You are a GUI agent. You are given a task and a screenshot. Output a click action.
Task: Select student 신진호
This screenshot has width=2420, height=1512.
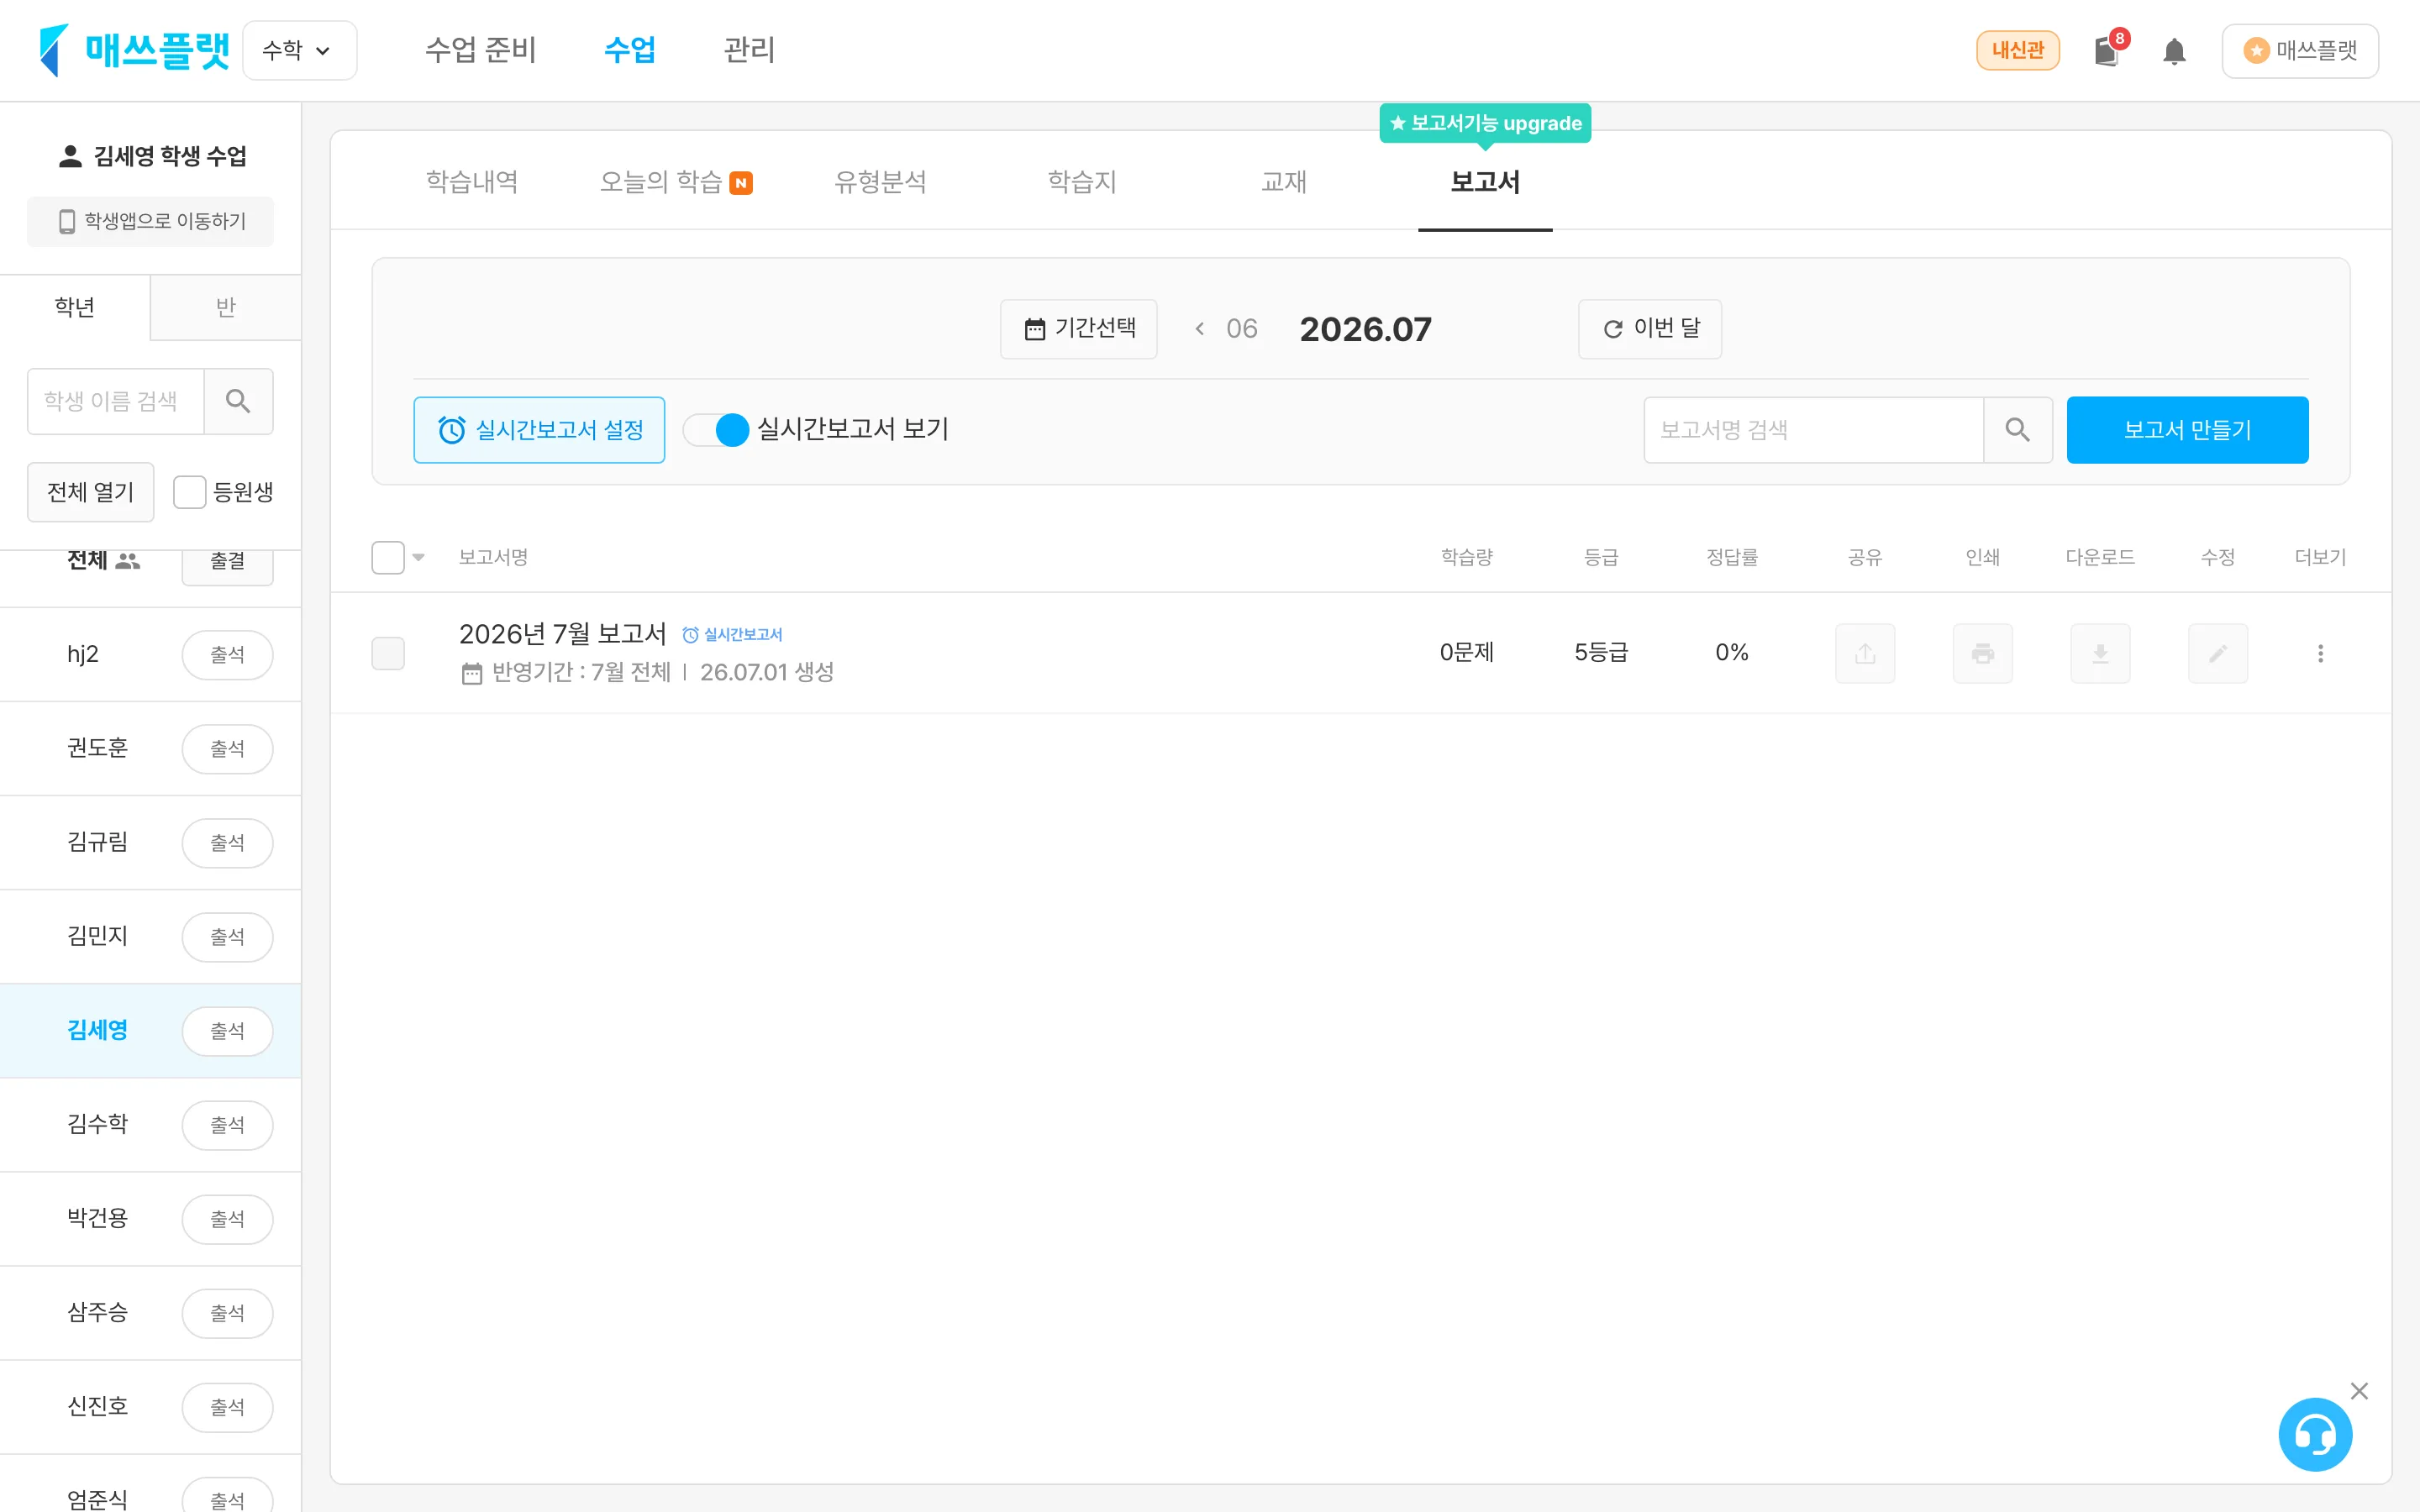(x=97, y=1406)
